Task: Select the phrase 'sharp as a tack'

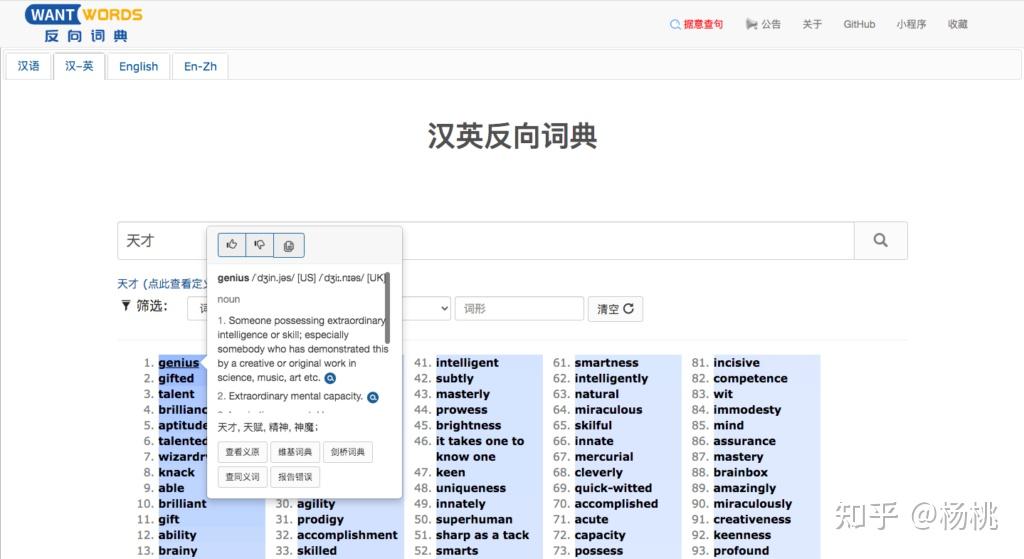Action: click(483, 535)
